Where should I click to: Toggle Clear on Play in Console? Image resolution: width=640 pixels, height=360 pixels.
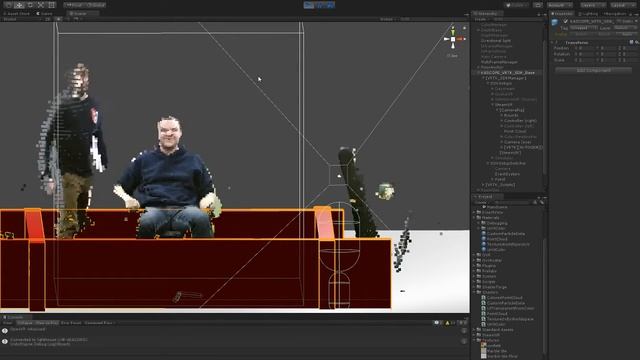coord(47,323)
